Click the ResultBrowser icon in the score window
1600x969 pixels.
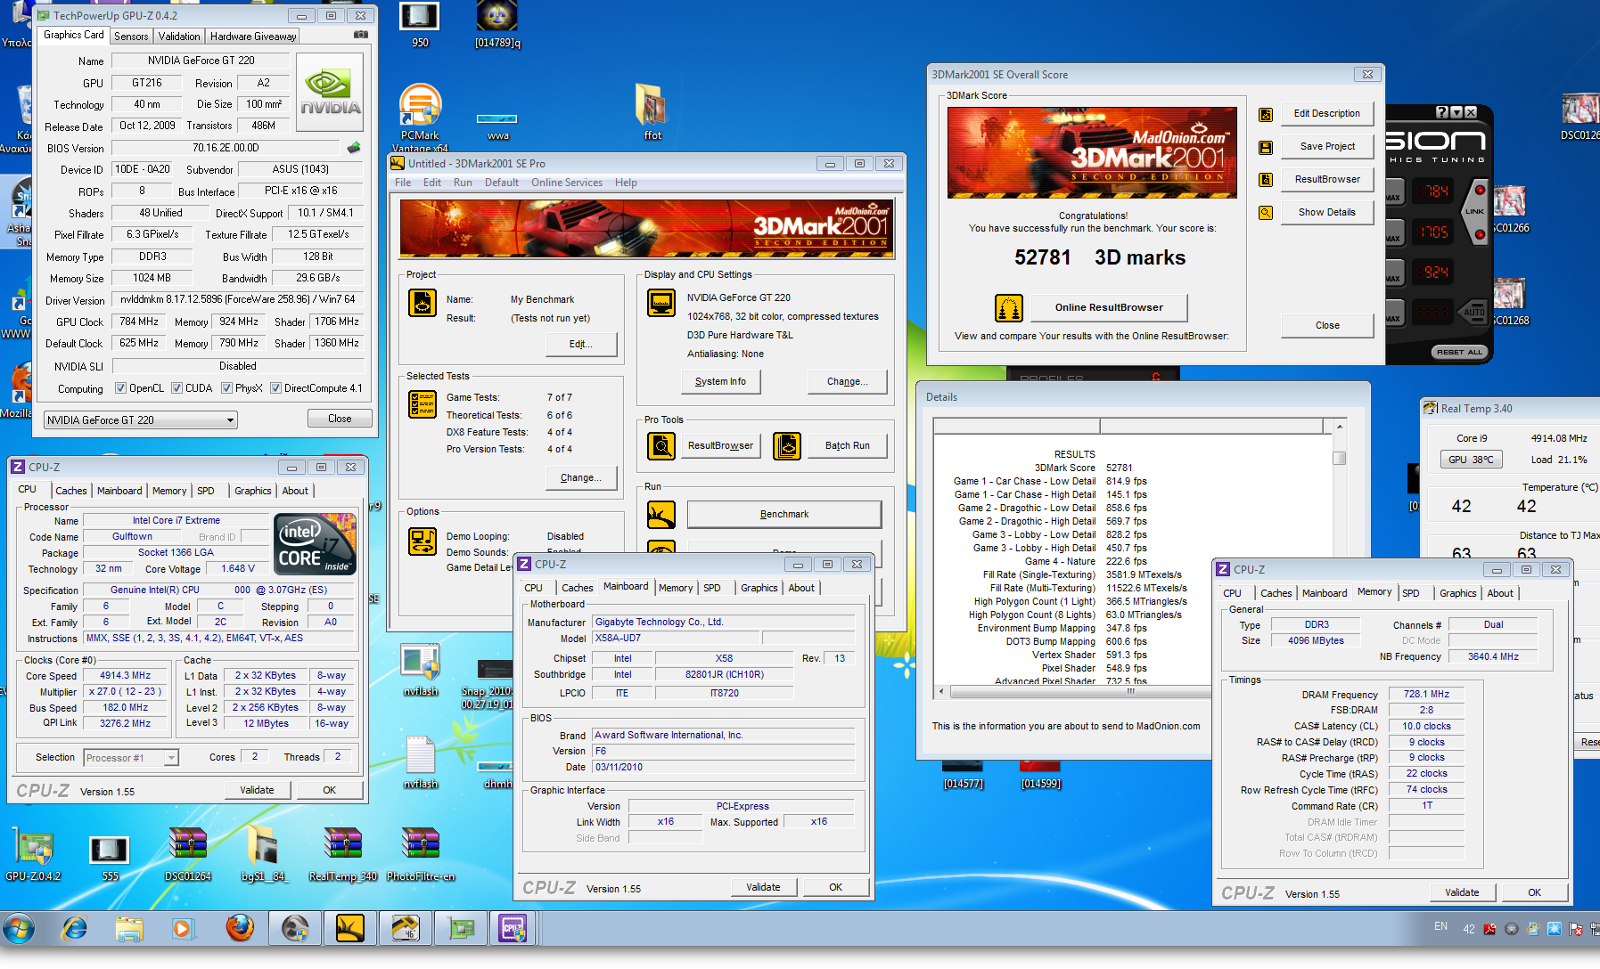tap(1265, 180)
